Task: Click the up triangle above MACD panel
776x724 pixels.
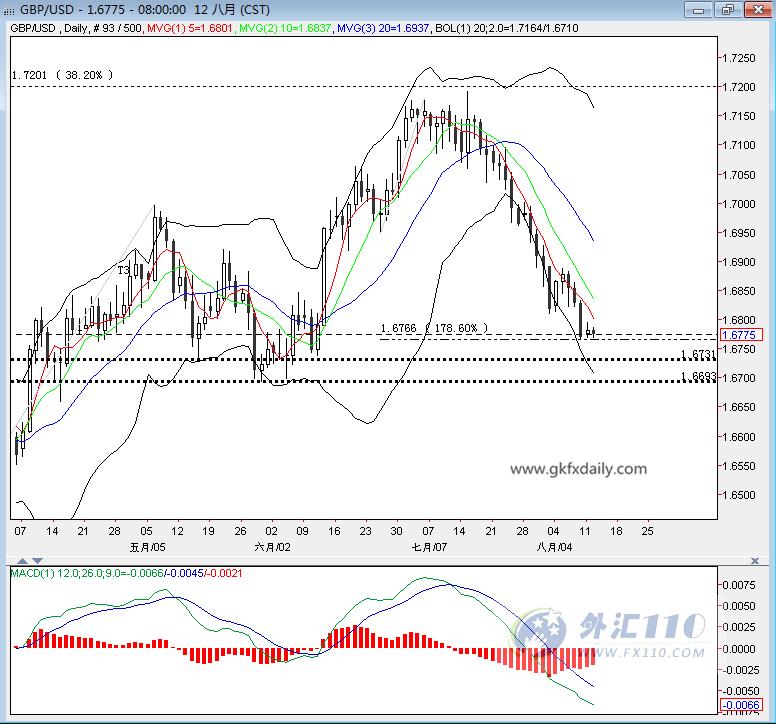Action: click(x=22, y=561)
